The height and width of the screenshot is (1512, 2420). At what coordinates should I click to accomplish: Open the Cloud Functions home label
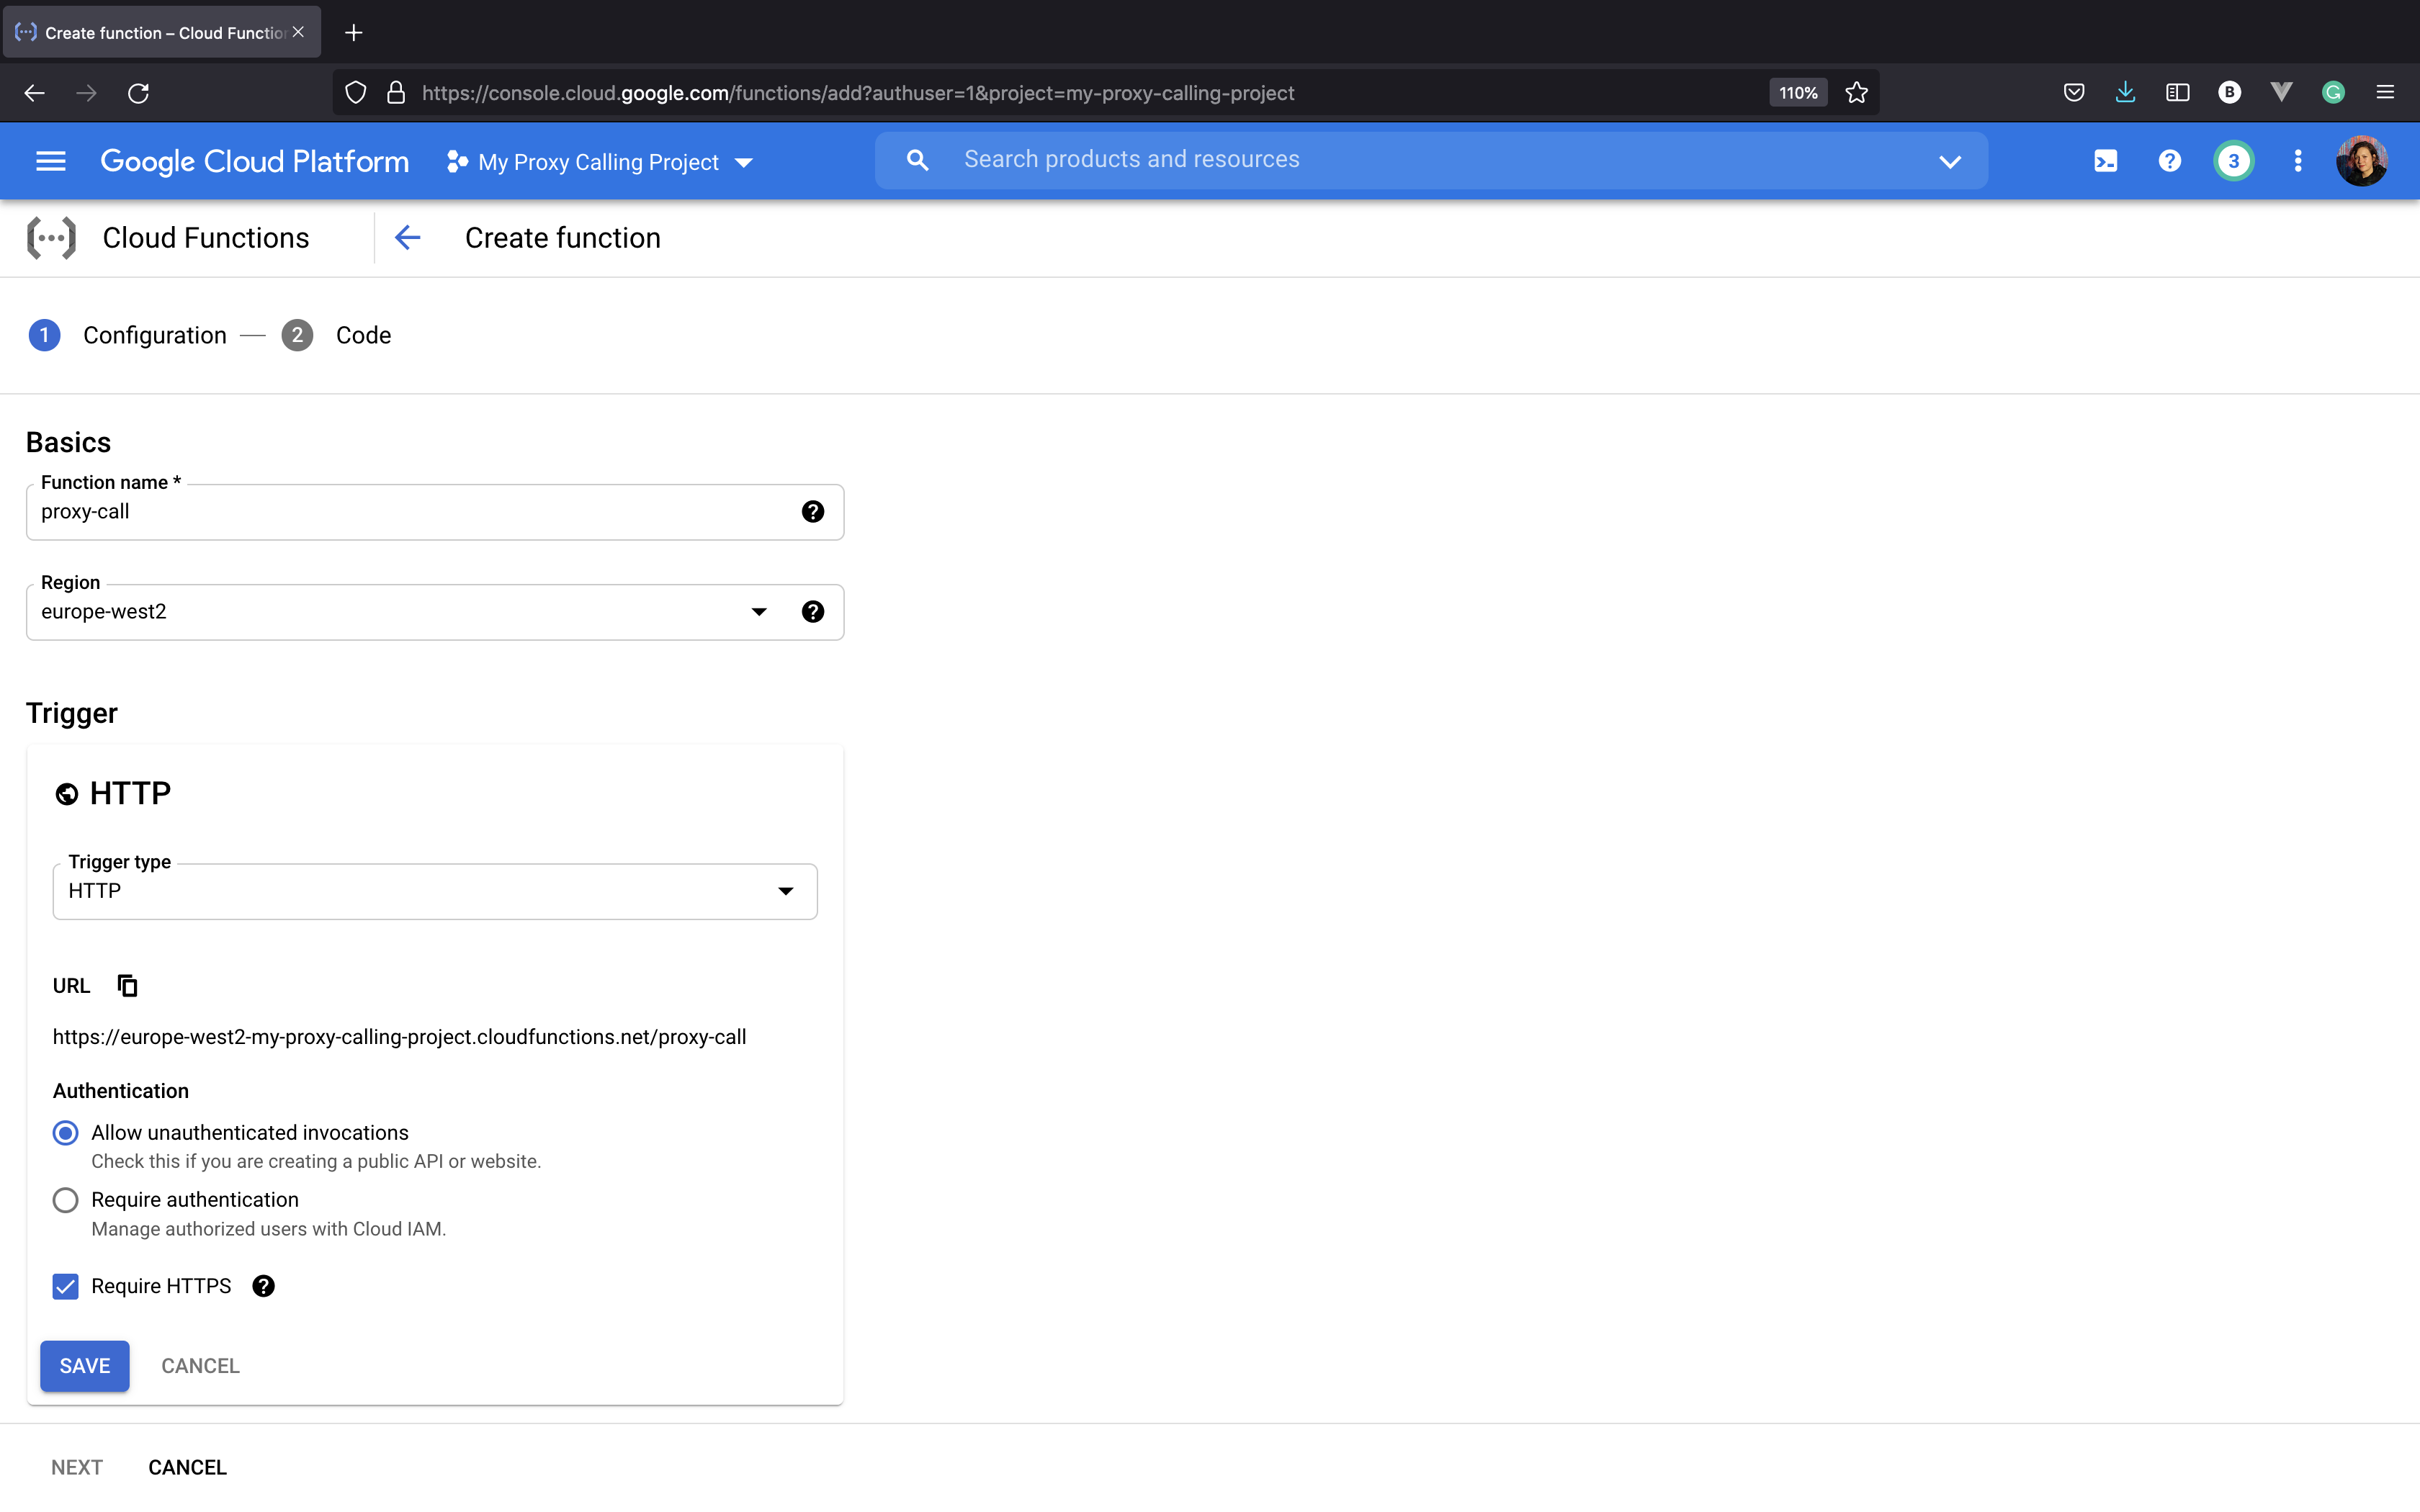coord(206,238)
